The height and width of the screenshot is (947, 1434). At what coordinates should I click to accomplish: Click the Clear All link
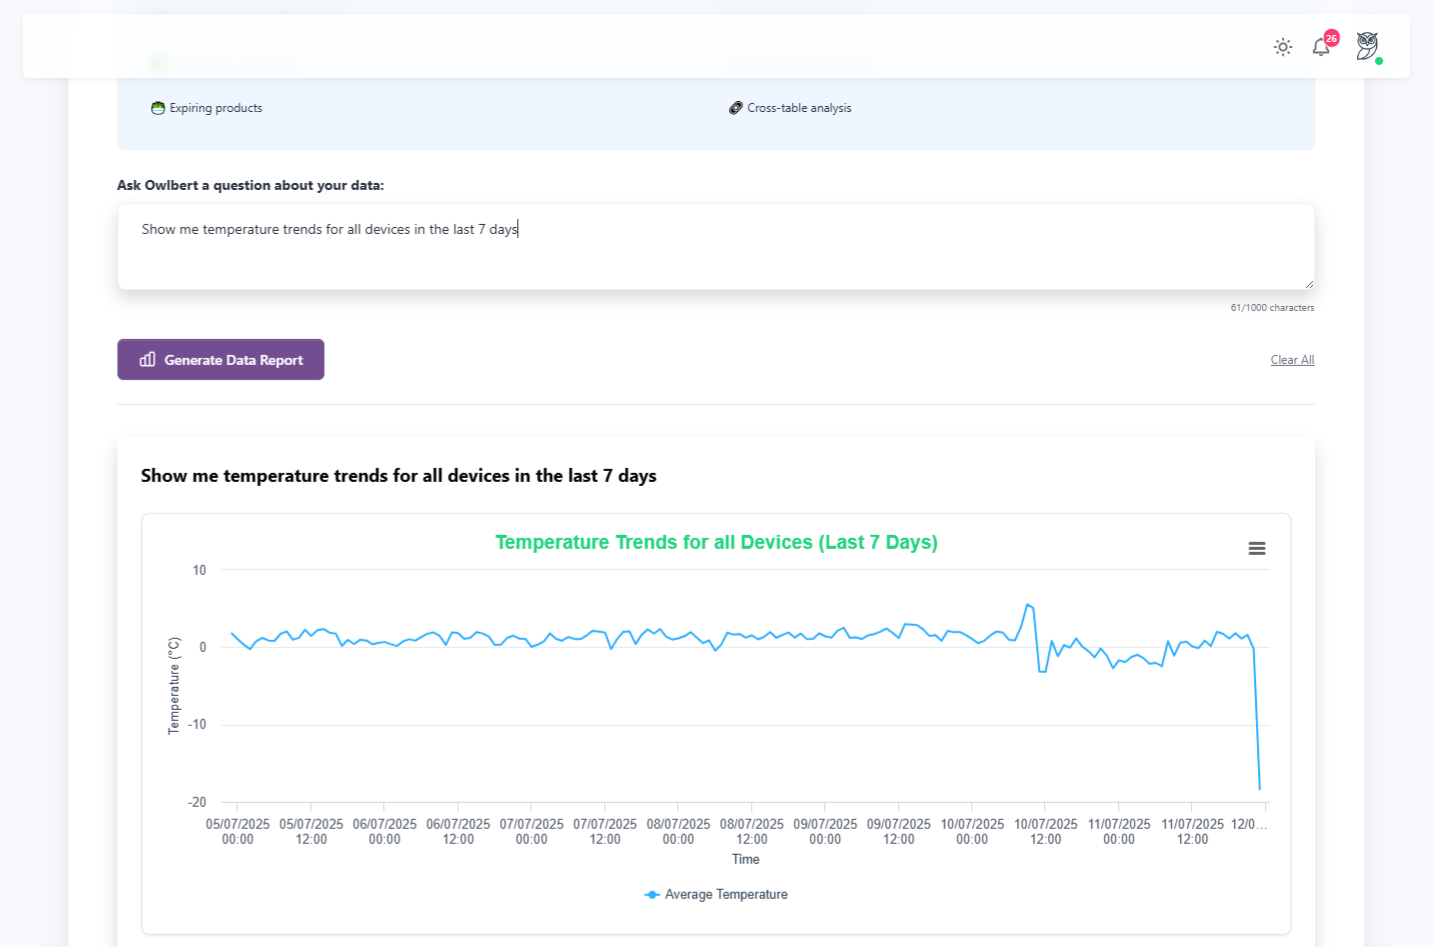pyautogui.click(x=1292, y=360)
